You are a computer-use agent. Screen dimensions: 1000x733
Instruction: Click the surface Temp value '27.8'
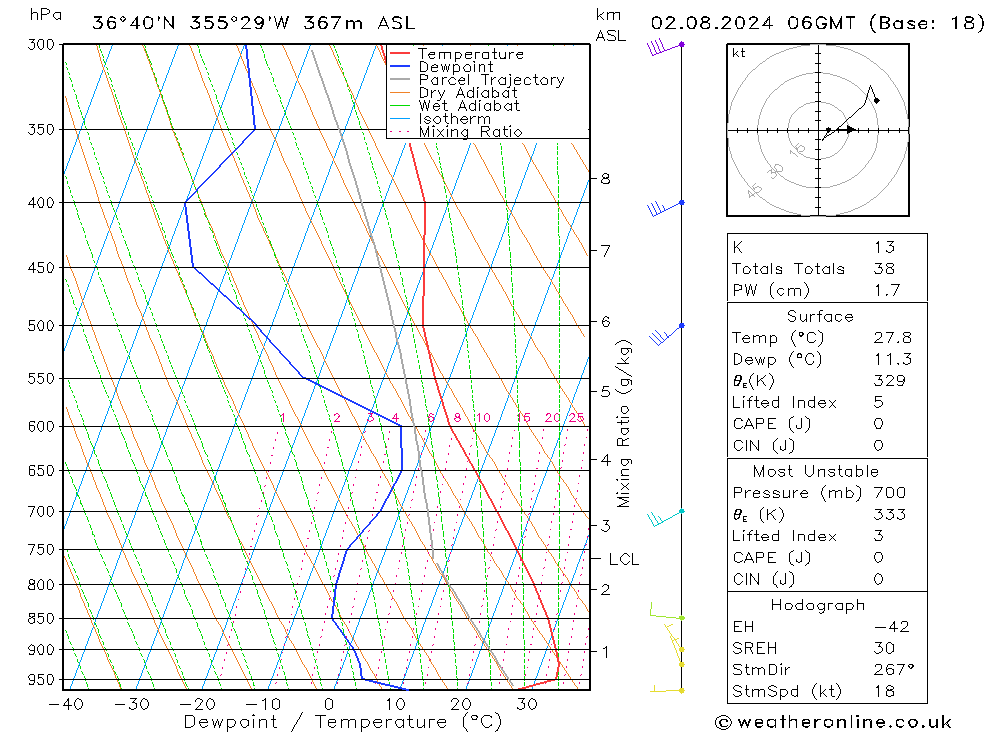click(x=893, y=337)
